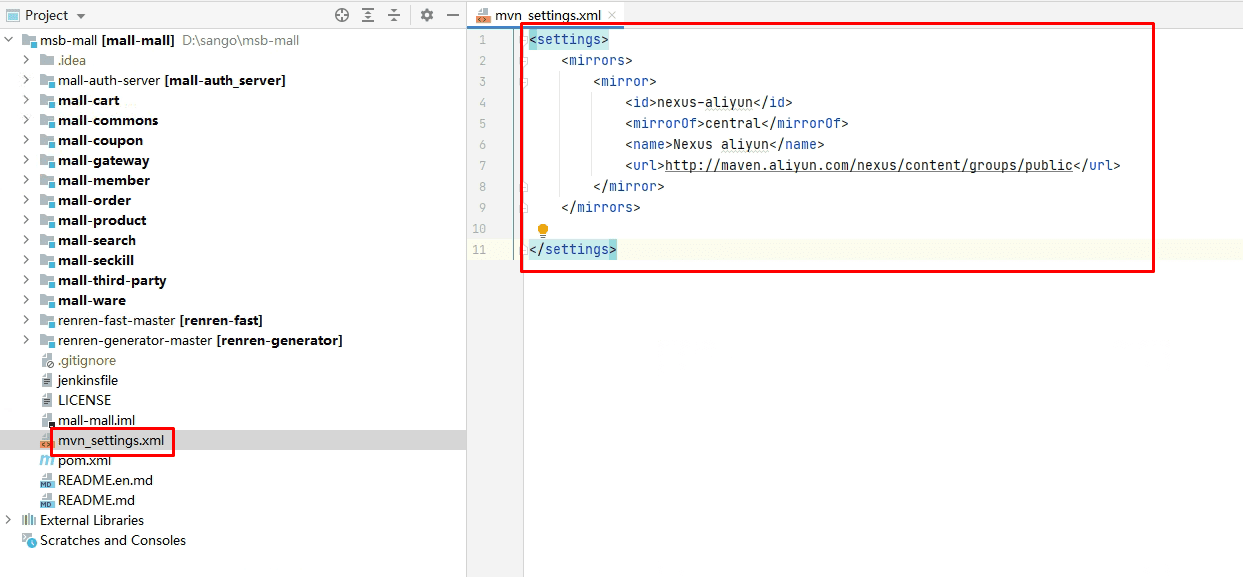Switch to the mvn_settings.xml editor tab

[x=547, y=15]
